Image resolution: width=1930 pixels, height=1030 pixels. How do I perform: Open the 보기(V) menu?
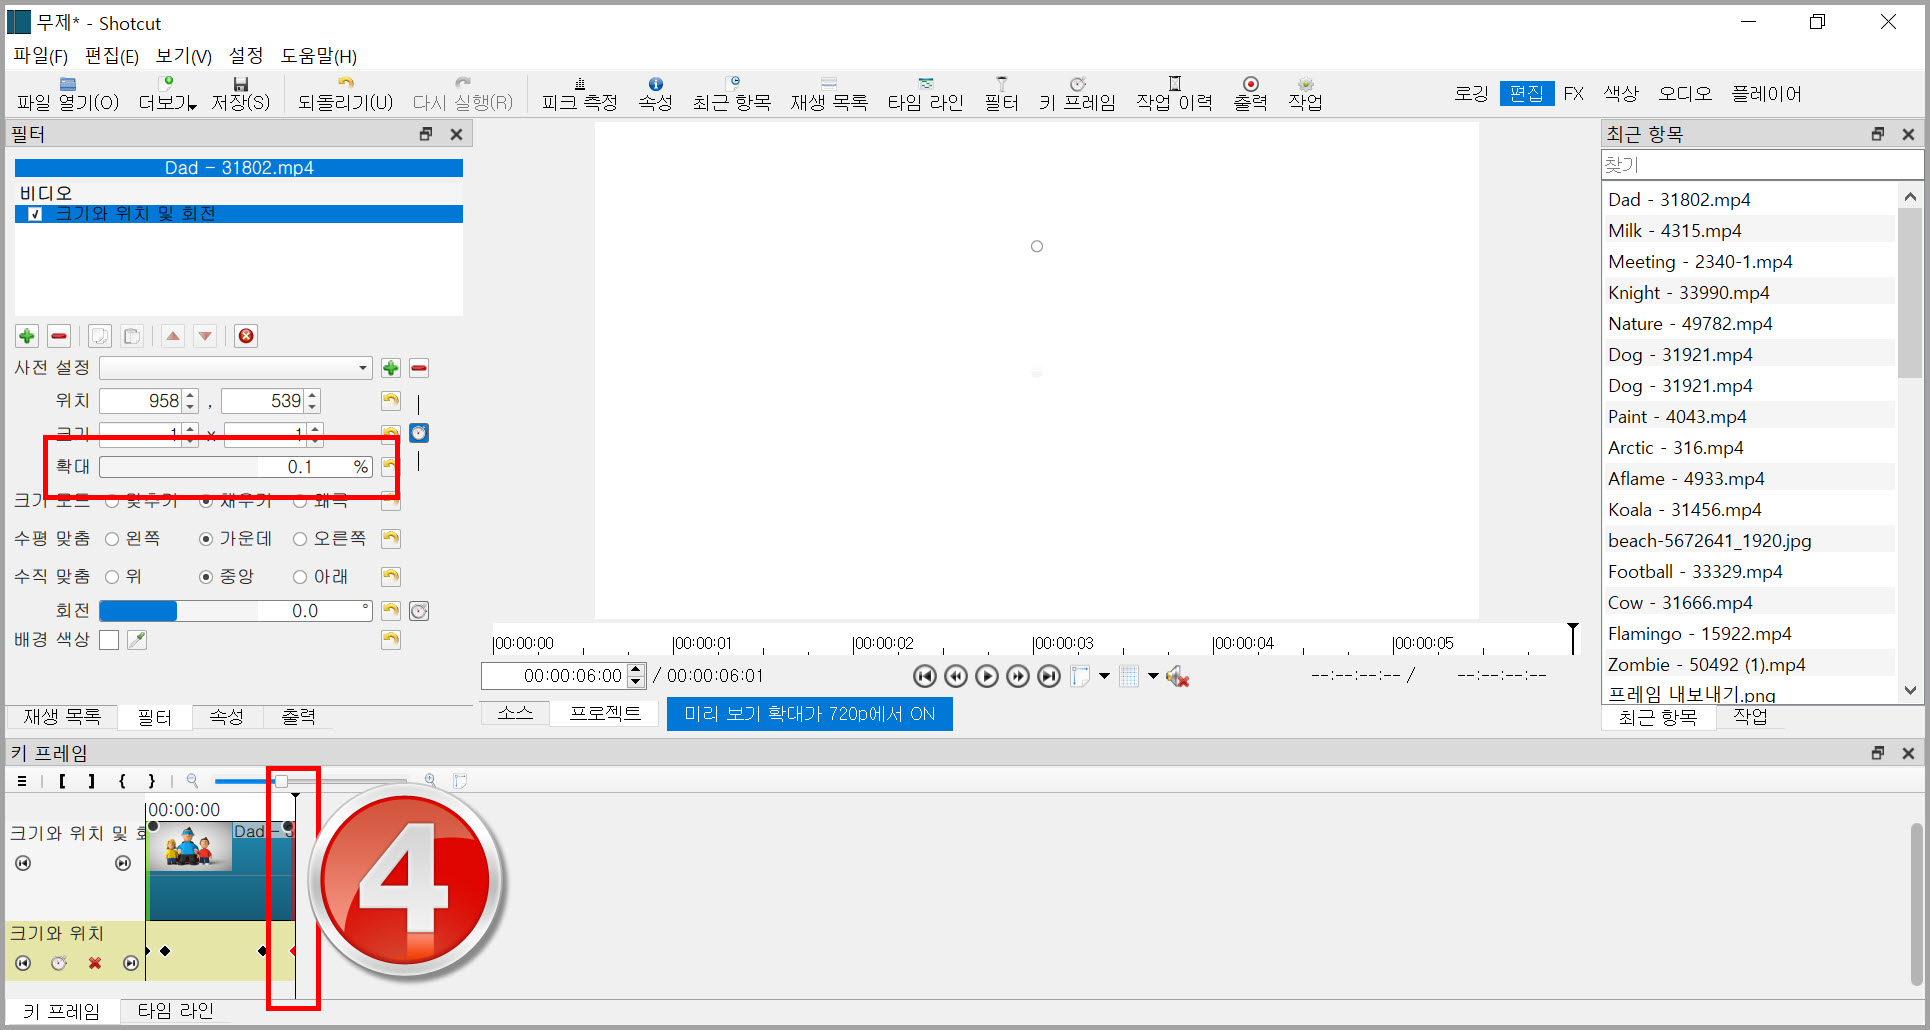tap(184, 56)
